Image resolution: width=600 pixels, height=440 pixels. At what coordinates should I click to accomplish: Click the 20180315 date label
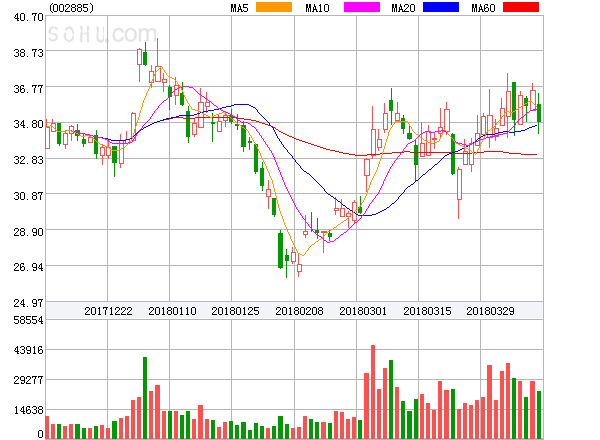427,311
